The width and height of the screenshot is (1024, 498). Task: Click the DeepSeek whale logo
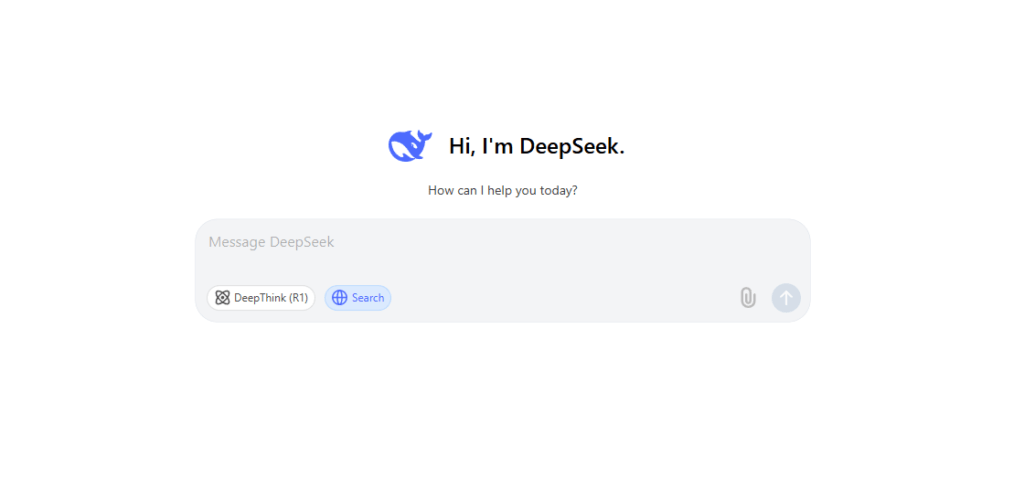click(410, 146)
